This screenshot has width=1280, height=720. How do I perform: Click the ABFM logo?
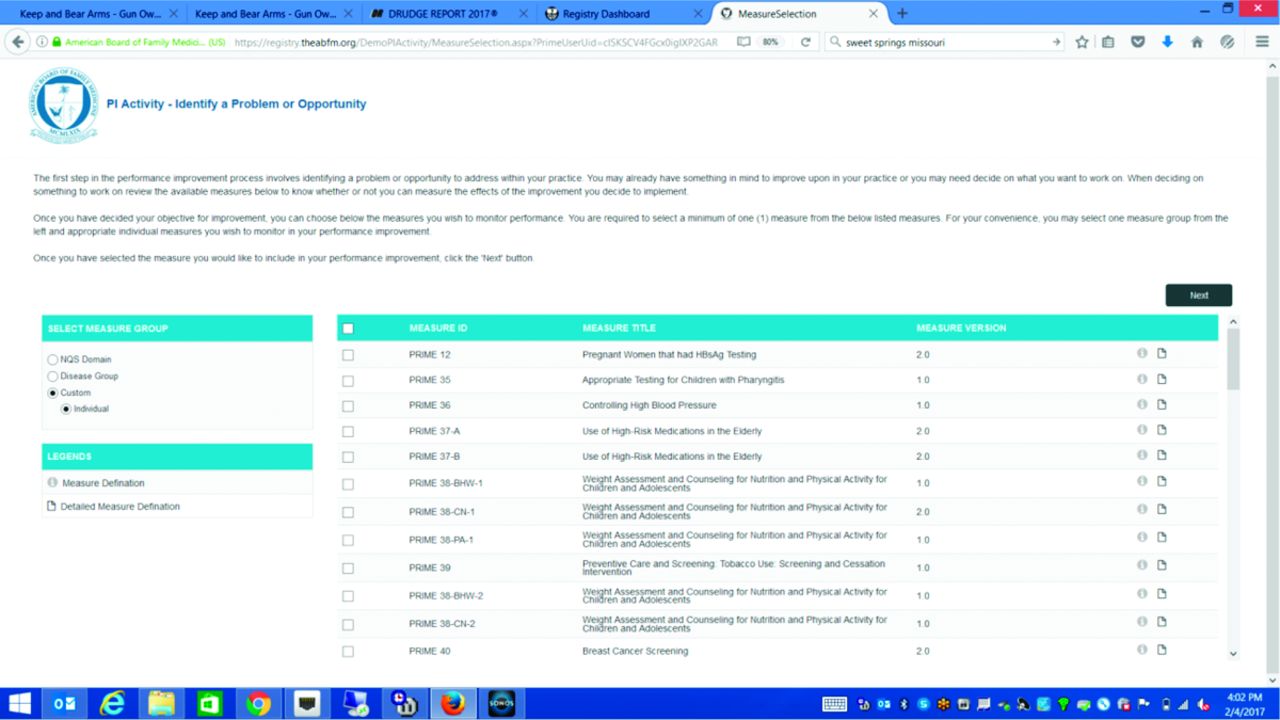(x=63, y=107)
